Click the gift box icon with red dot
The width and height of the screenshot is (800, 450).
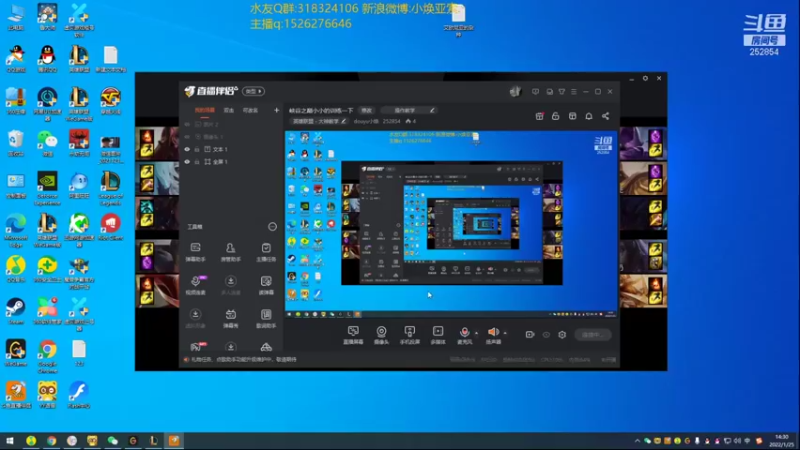point(539,116)
